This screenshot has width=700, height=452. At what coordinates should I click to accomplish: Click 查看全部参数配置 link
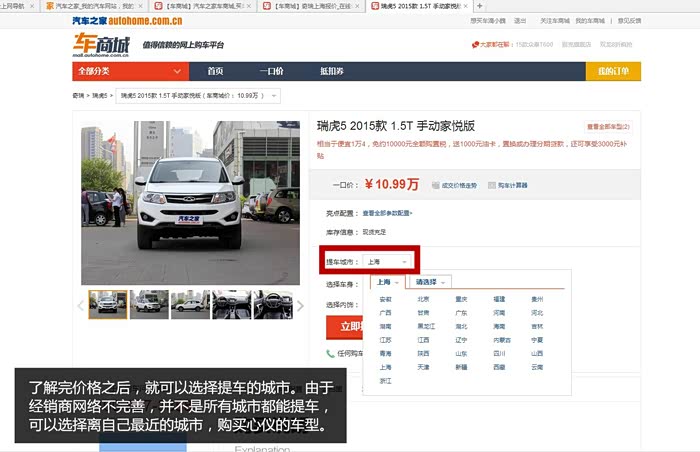(387, 213)
